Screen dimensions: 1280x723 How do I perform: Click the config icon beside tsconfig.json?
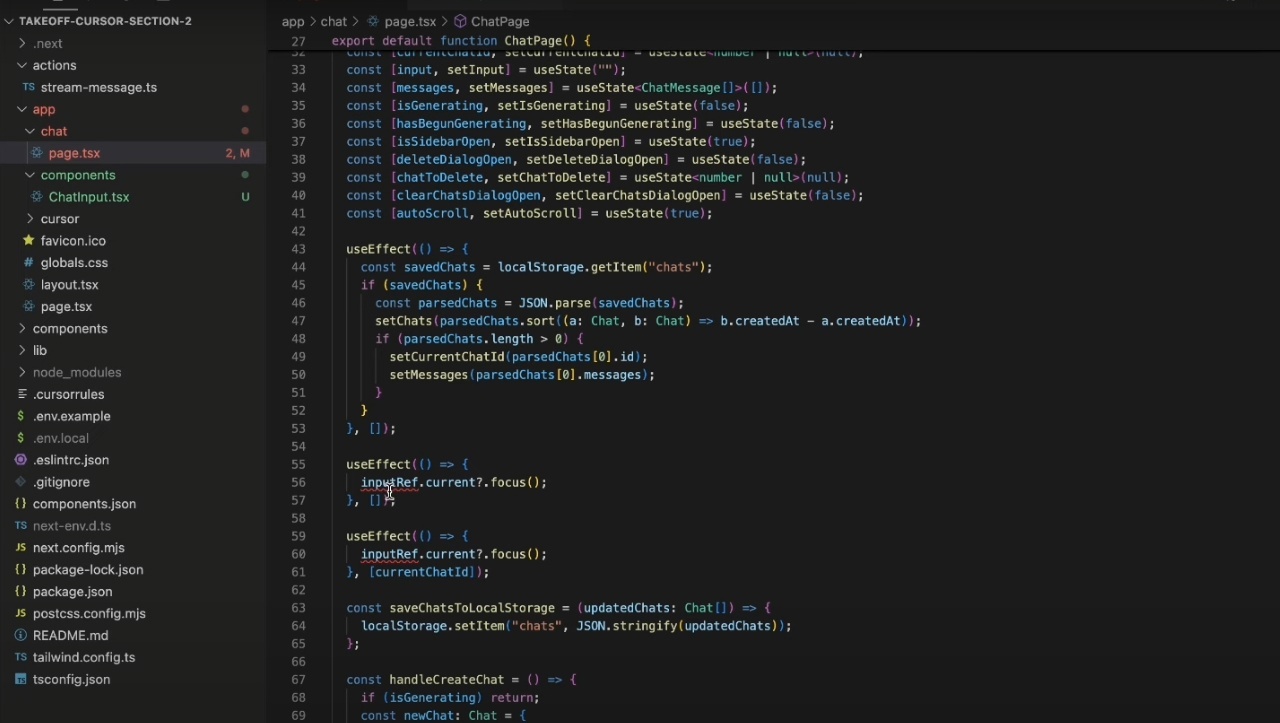click(21, 680)
